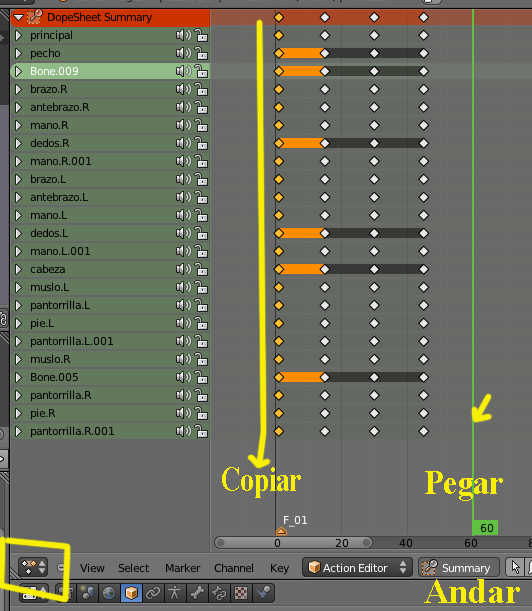
Task: Mute the pie.L channel
Action: 184,323
